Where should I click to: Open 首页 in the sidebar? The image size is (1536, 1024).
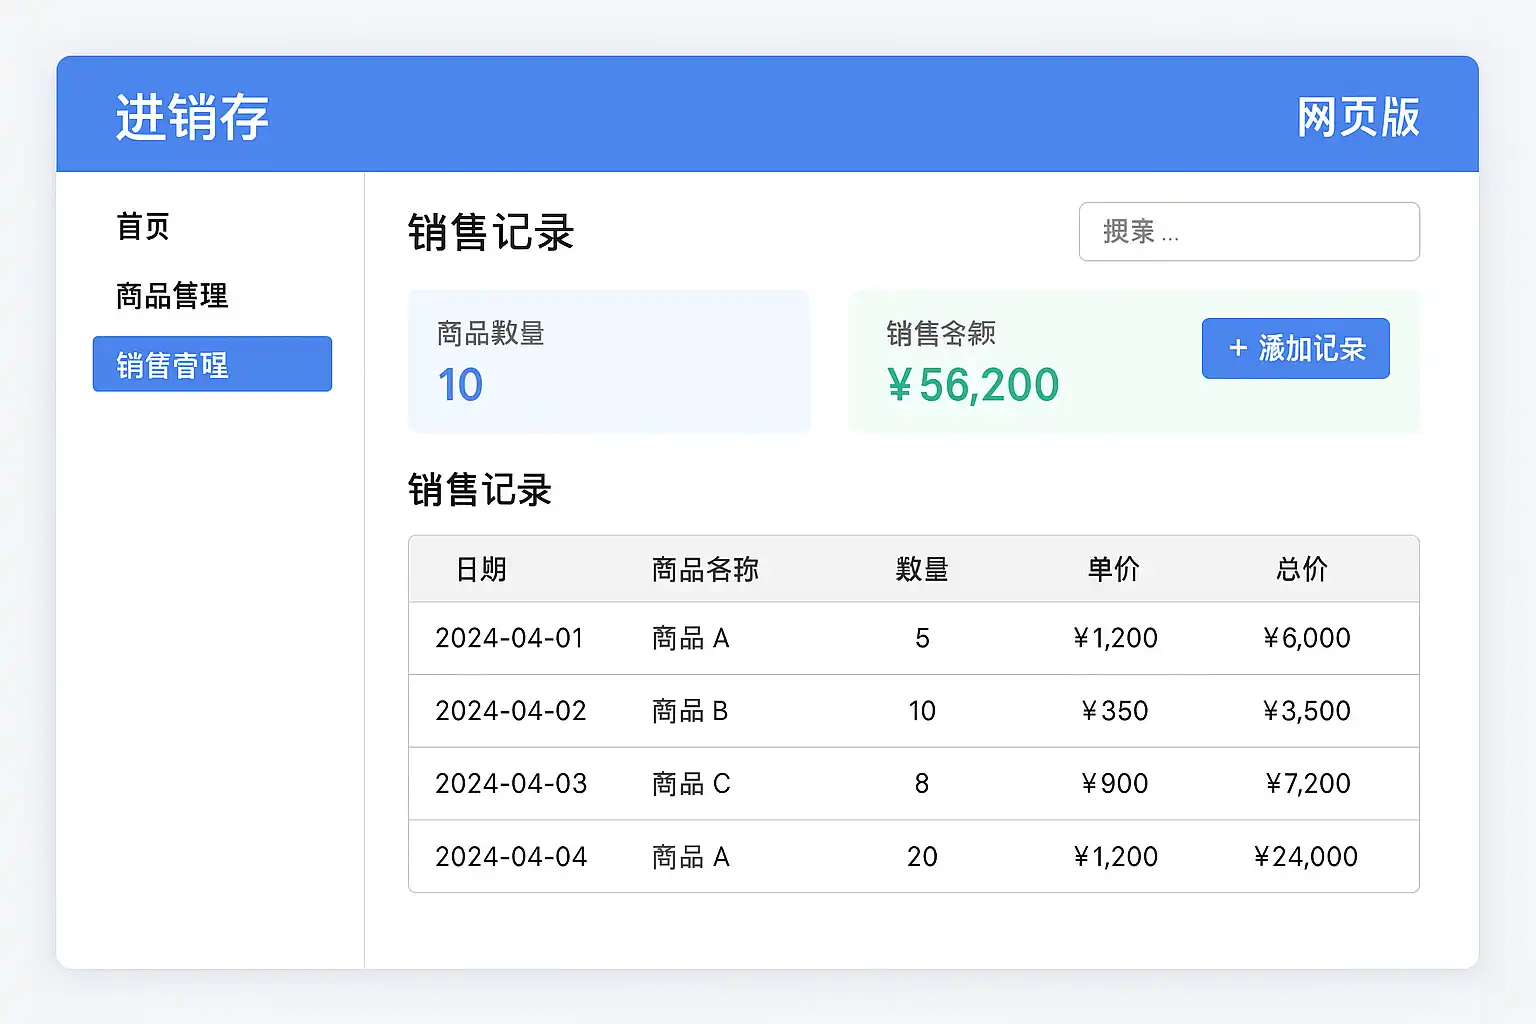143,227
